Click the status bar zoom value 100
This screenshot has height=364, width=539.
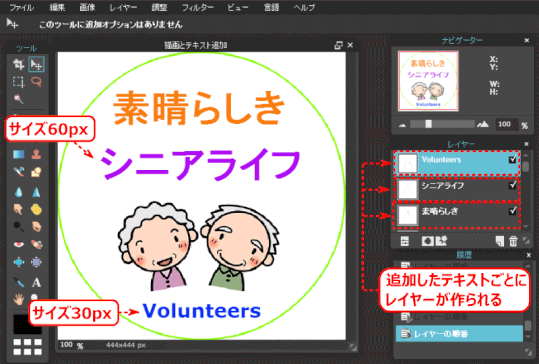(x=67, y=345)
